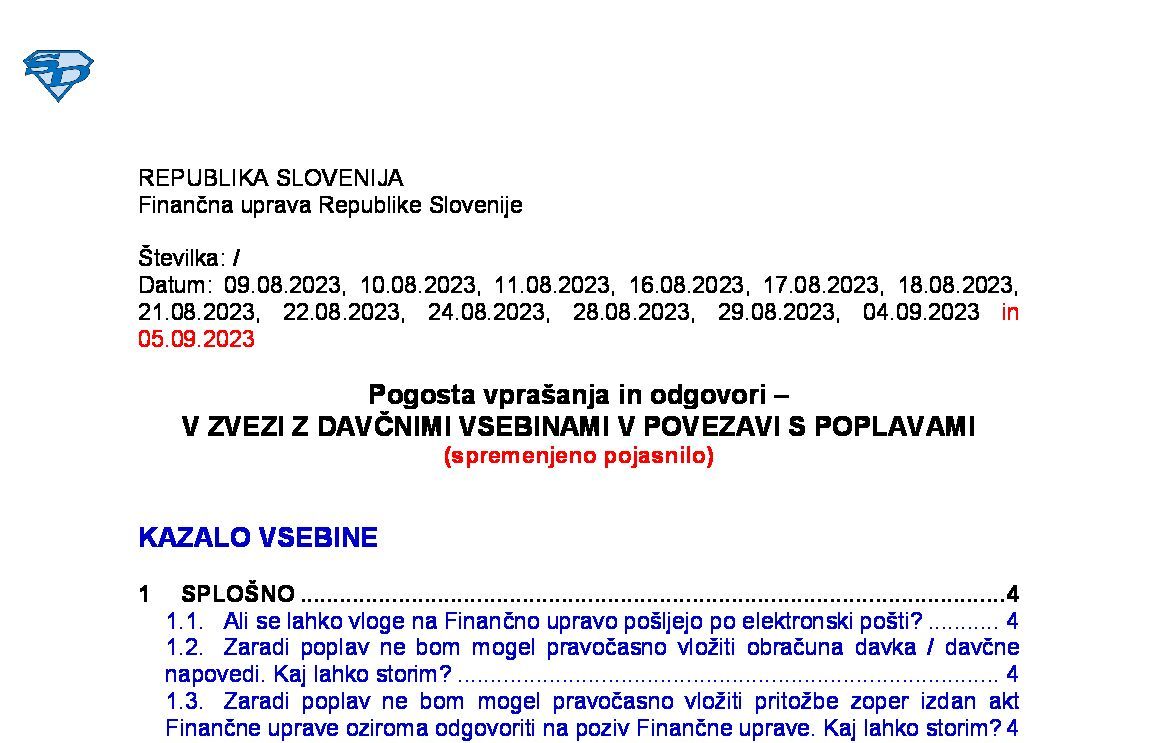This screenshot has width=1157, height=743.
Task: Click the red text (spremenjeno pojasnilo)
Action: [x=578, y=456]
